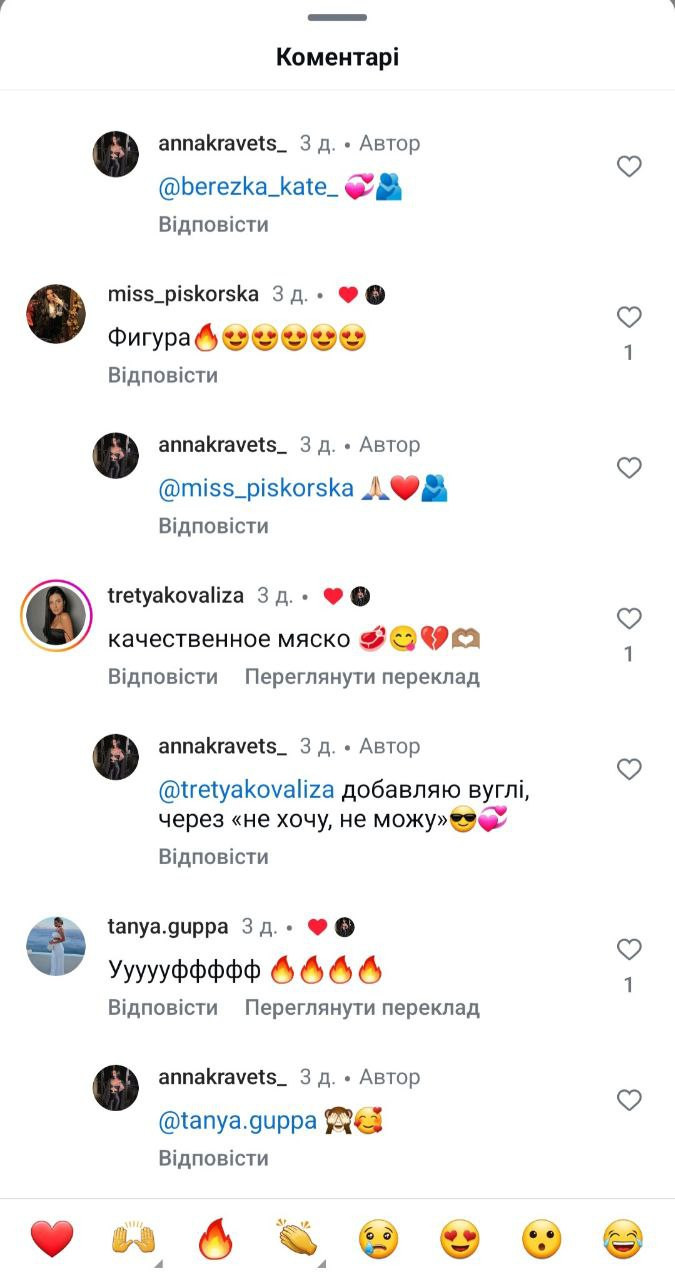Reply to miss_piskorska's Фигура comment
675x1280 pixels.
coord(163,375)
